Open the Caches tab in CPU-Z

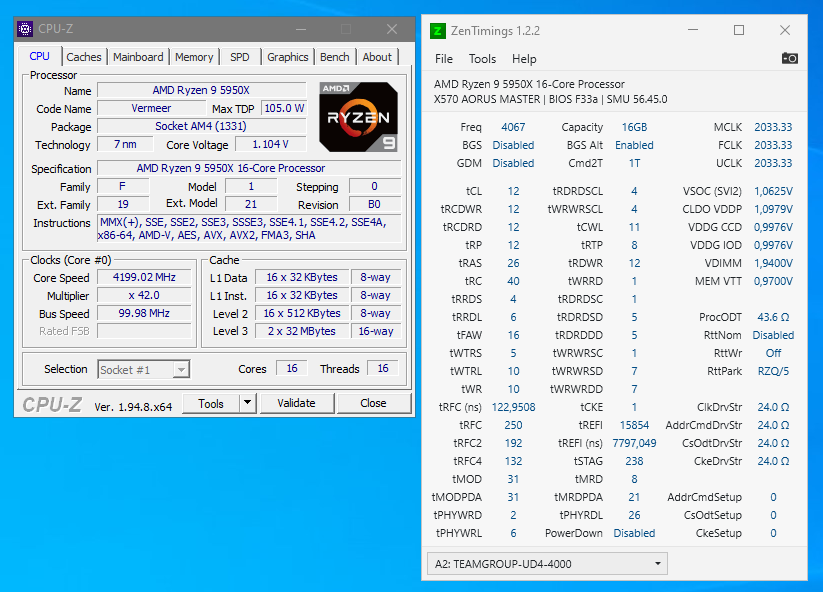83,57
